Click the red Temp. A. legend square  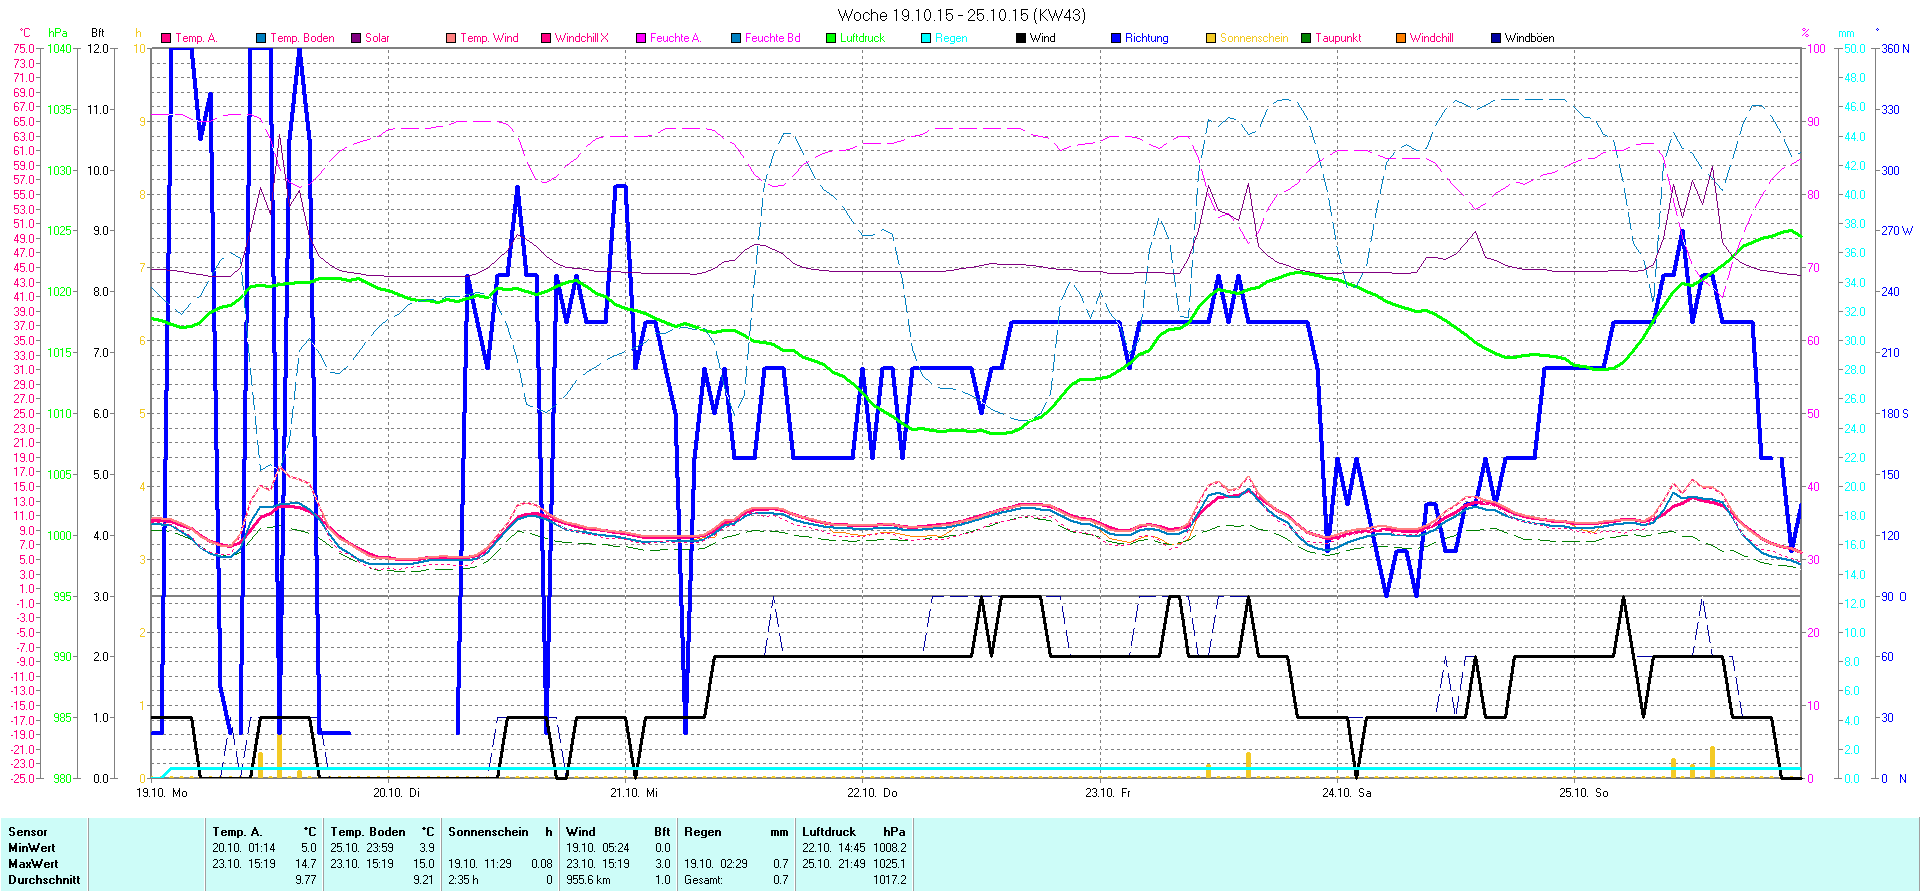pos(166,38)
